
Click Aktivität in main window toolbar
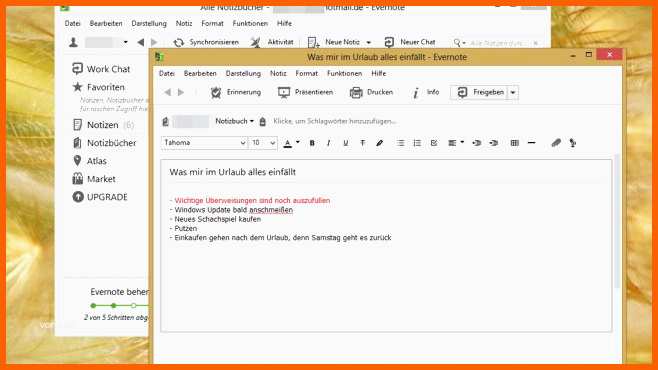click(x=272, y=42)
